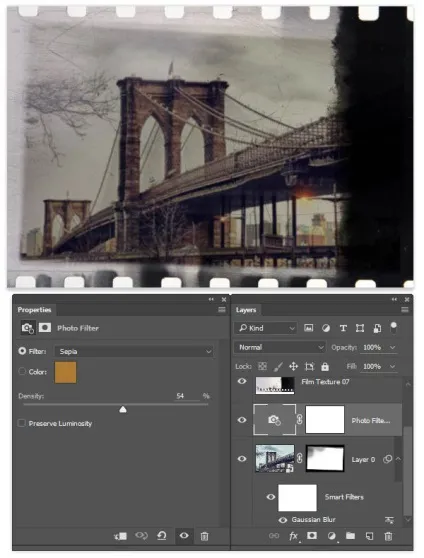The height and width of the screenshot is (558, 424).
Task: Click the Layer 0 mask thumbnail
Action: coord(325,458)
